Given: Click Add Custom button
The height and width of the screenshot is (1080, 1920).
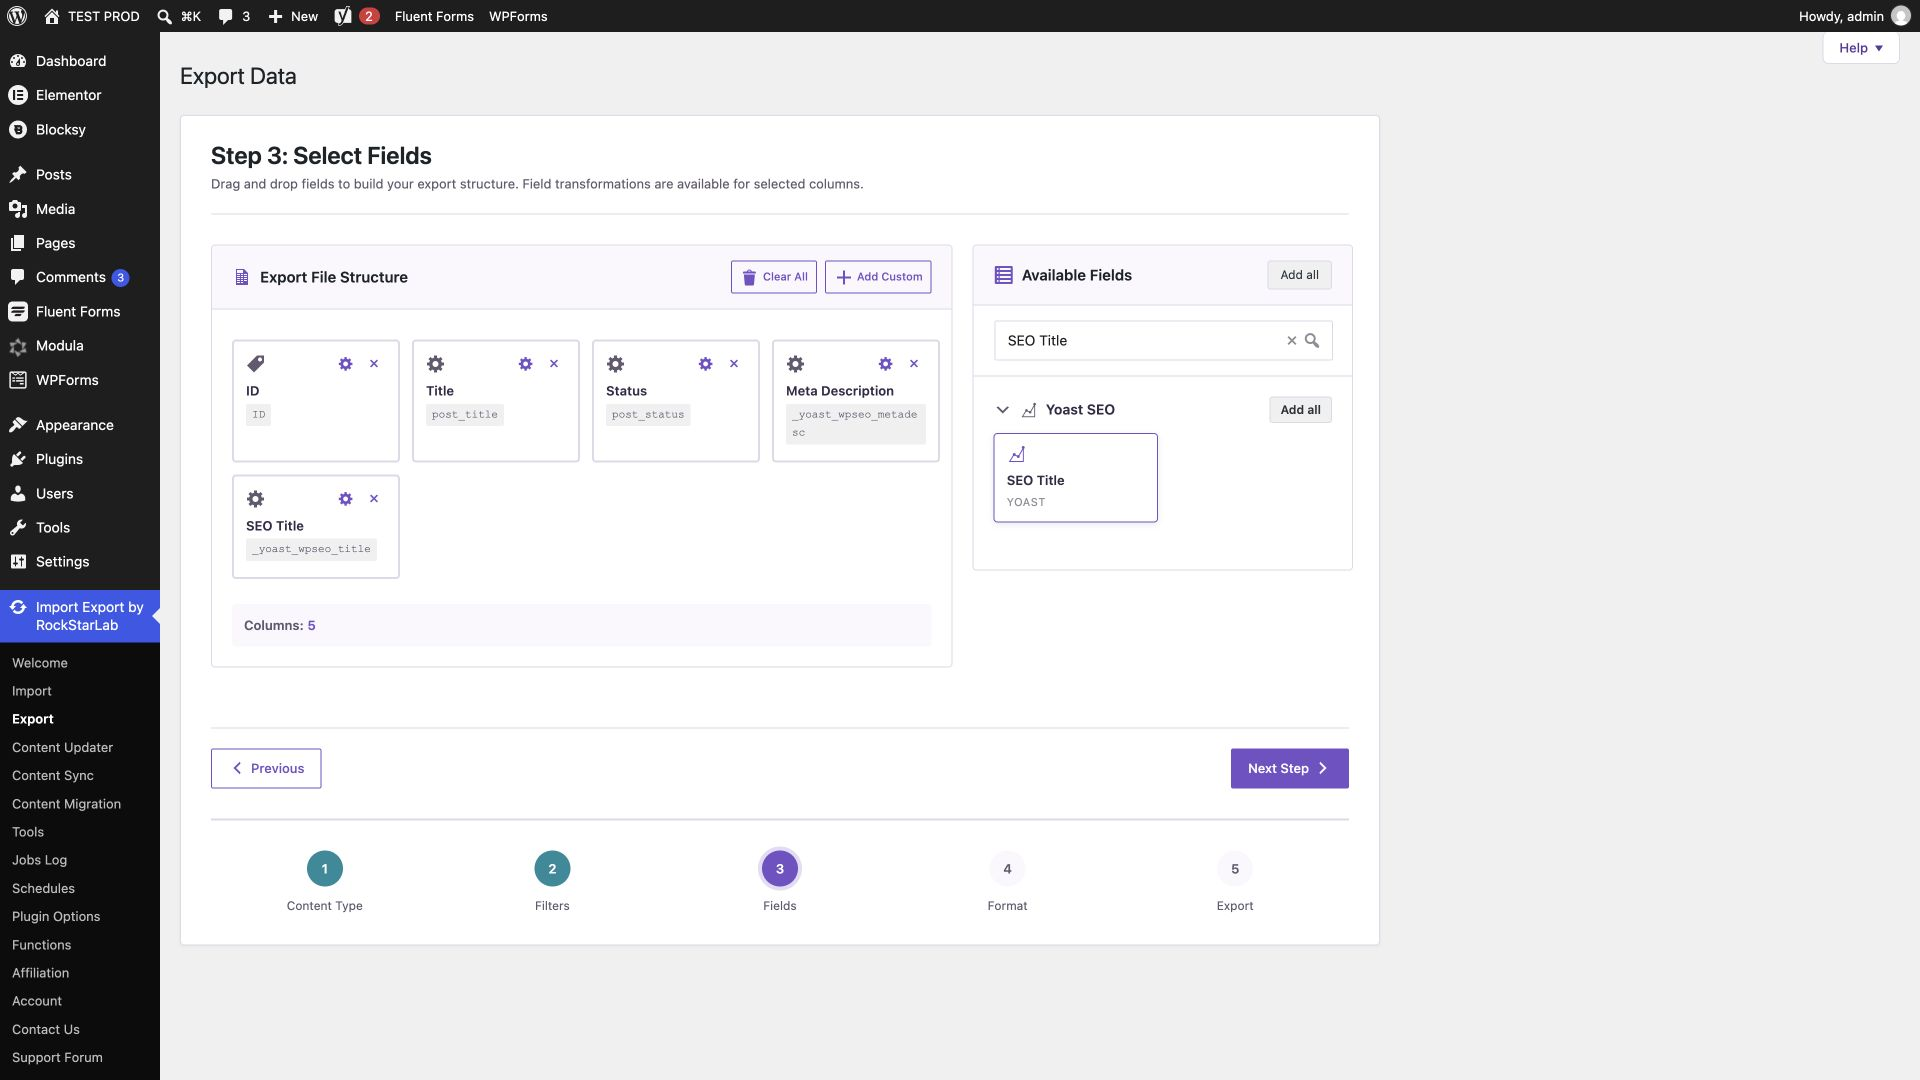Looking at the screenshot, I should coord(878,277).
